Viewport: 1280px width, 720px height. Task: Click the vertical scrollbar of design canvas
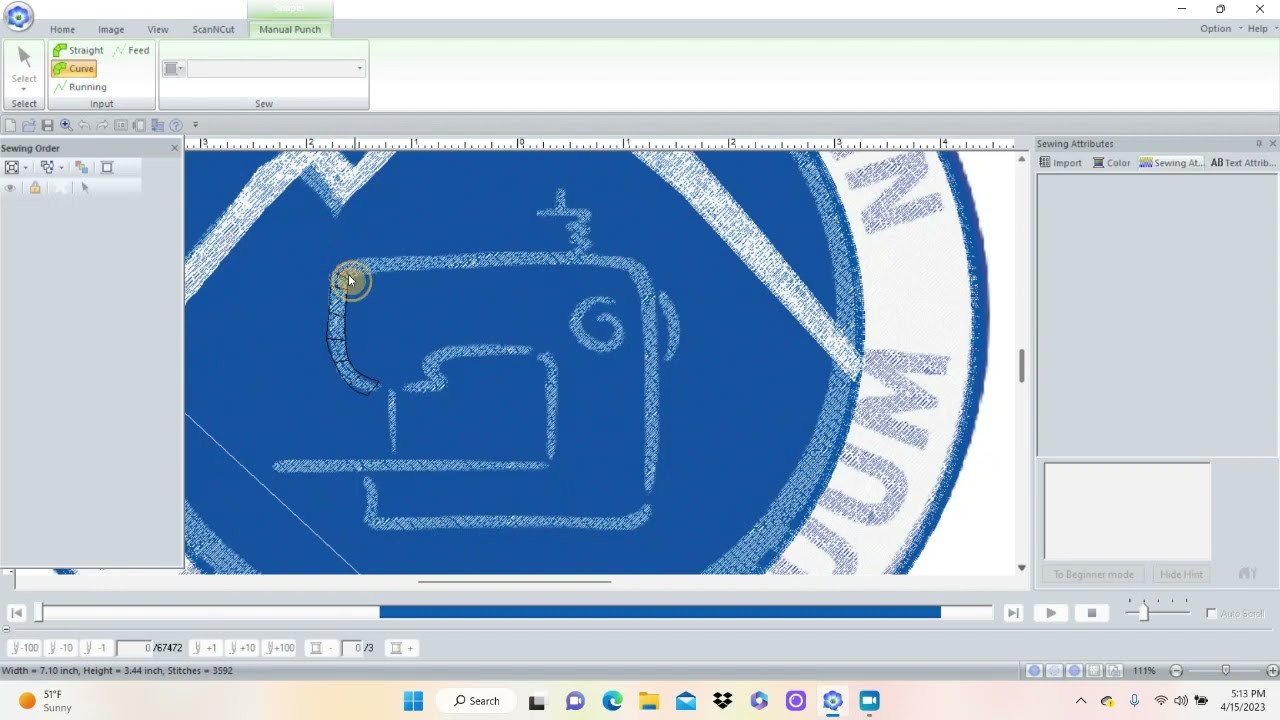point(1021,365)
